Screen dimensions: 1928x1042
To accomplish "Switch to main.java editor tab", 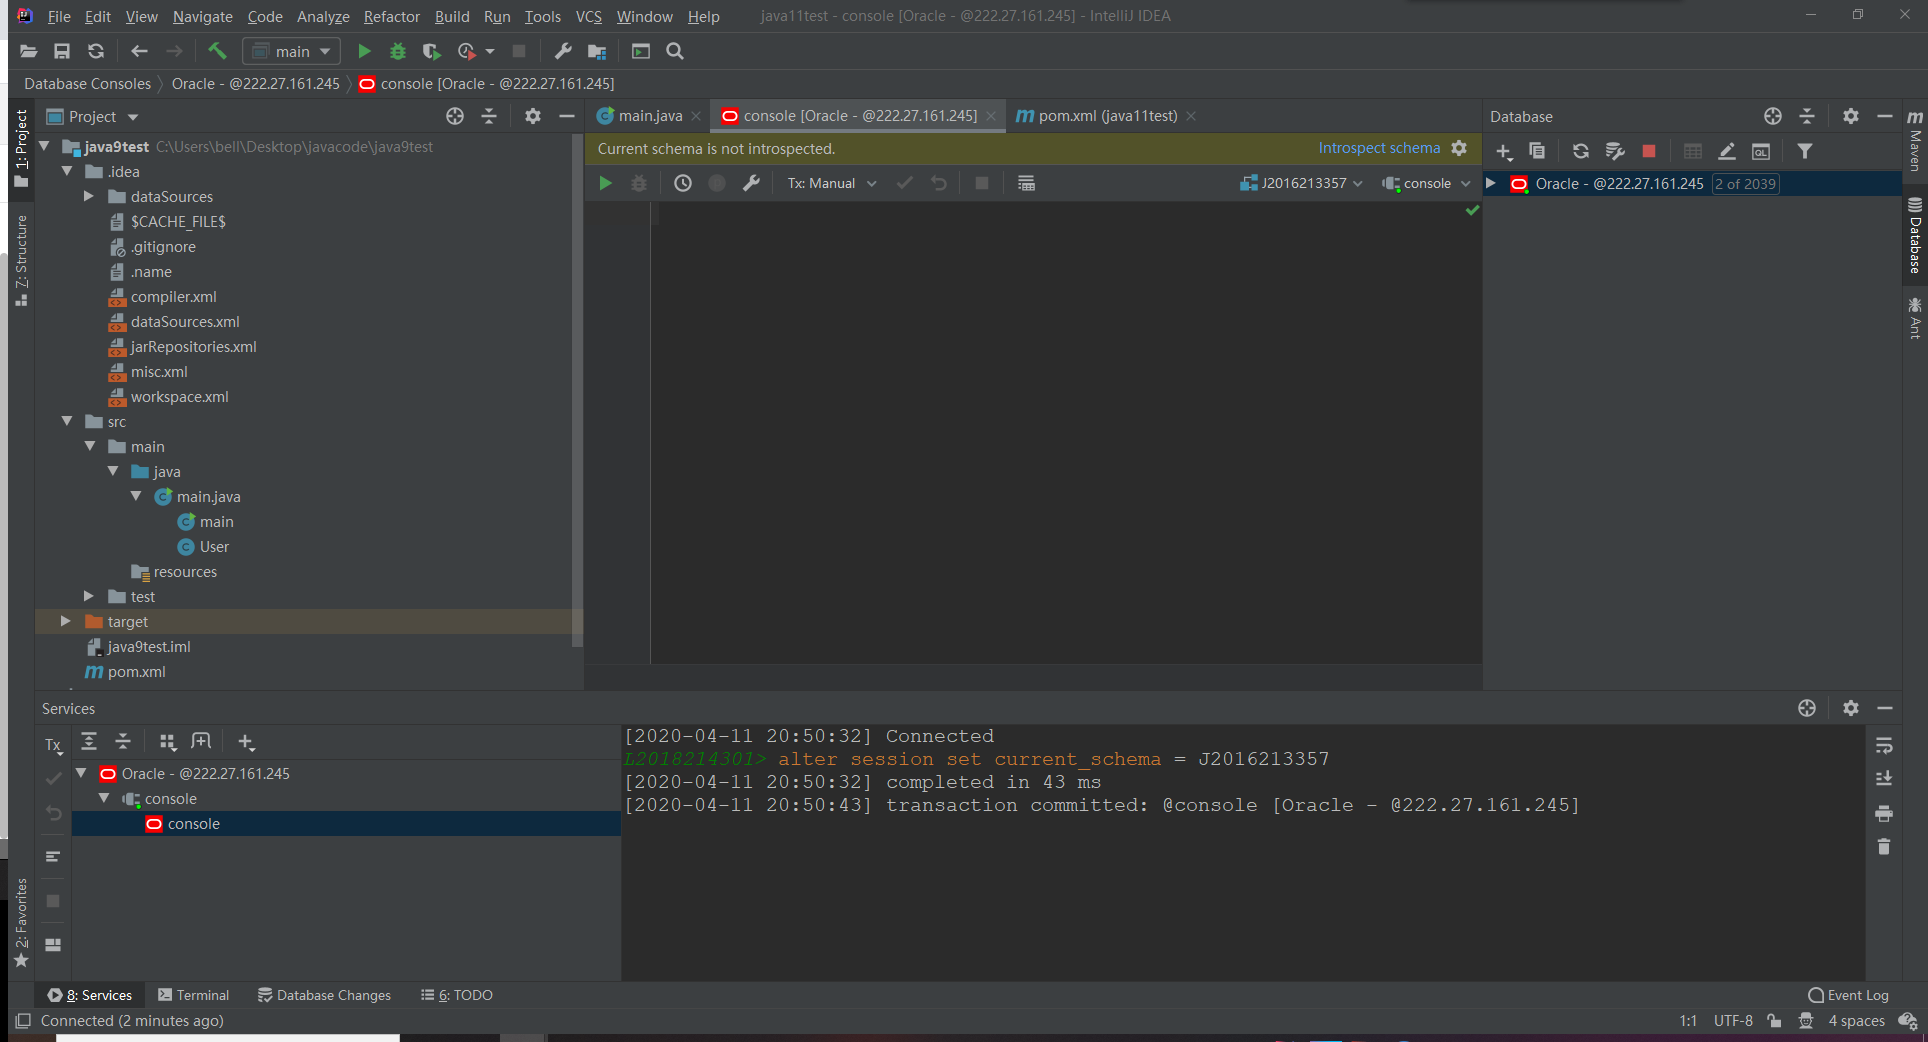I will 649,116.
